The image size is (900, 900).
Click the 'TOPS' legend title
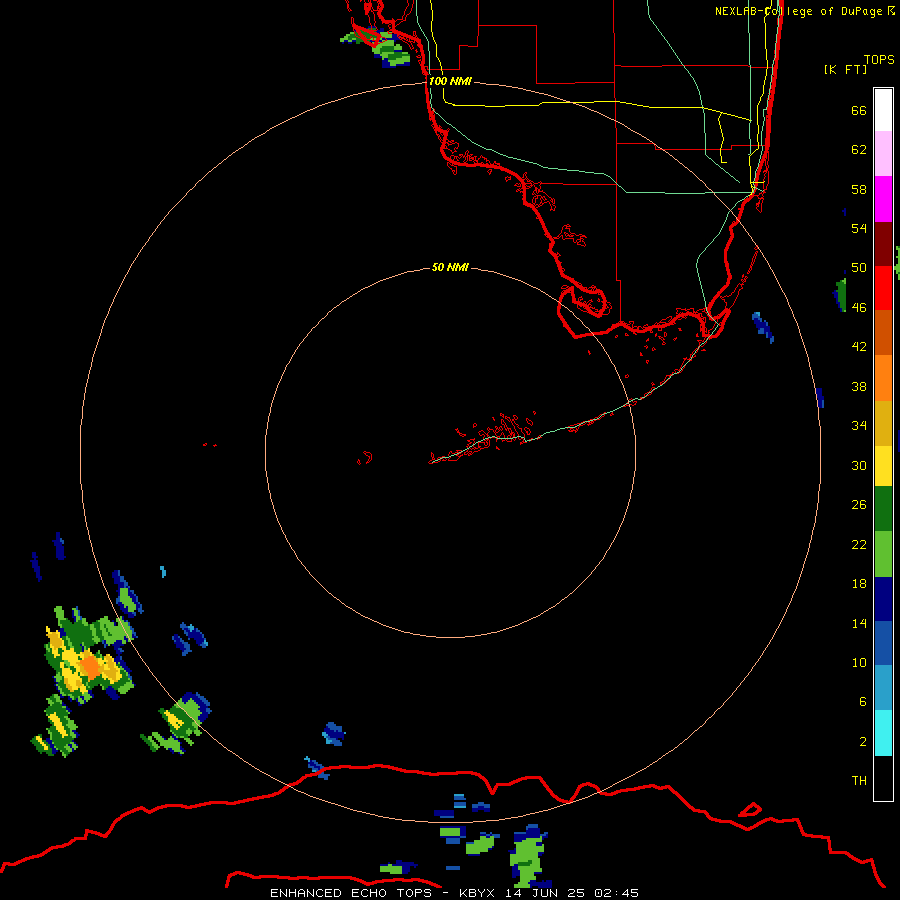[879, 59]
